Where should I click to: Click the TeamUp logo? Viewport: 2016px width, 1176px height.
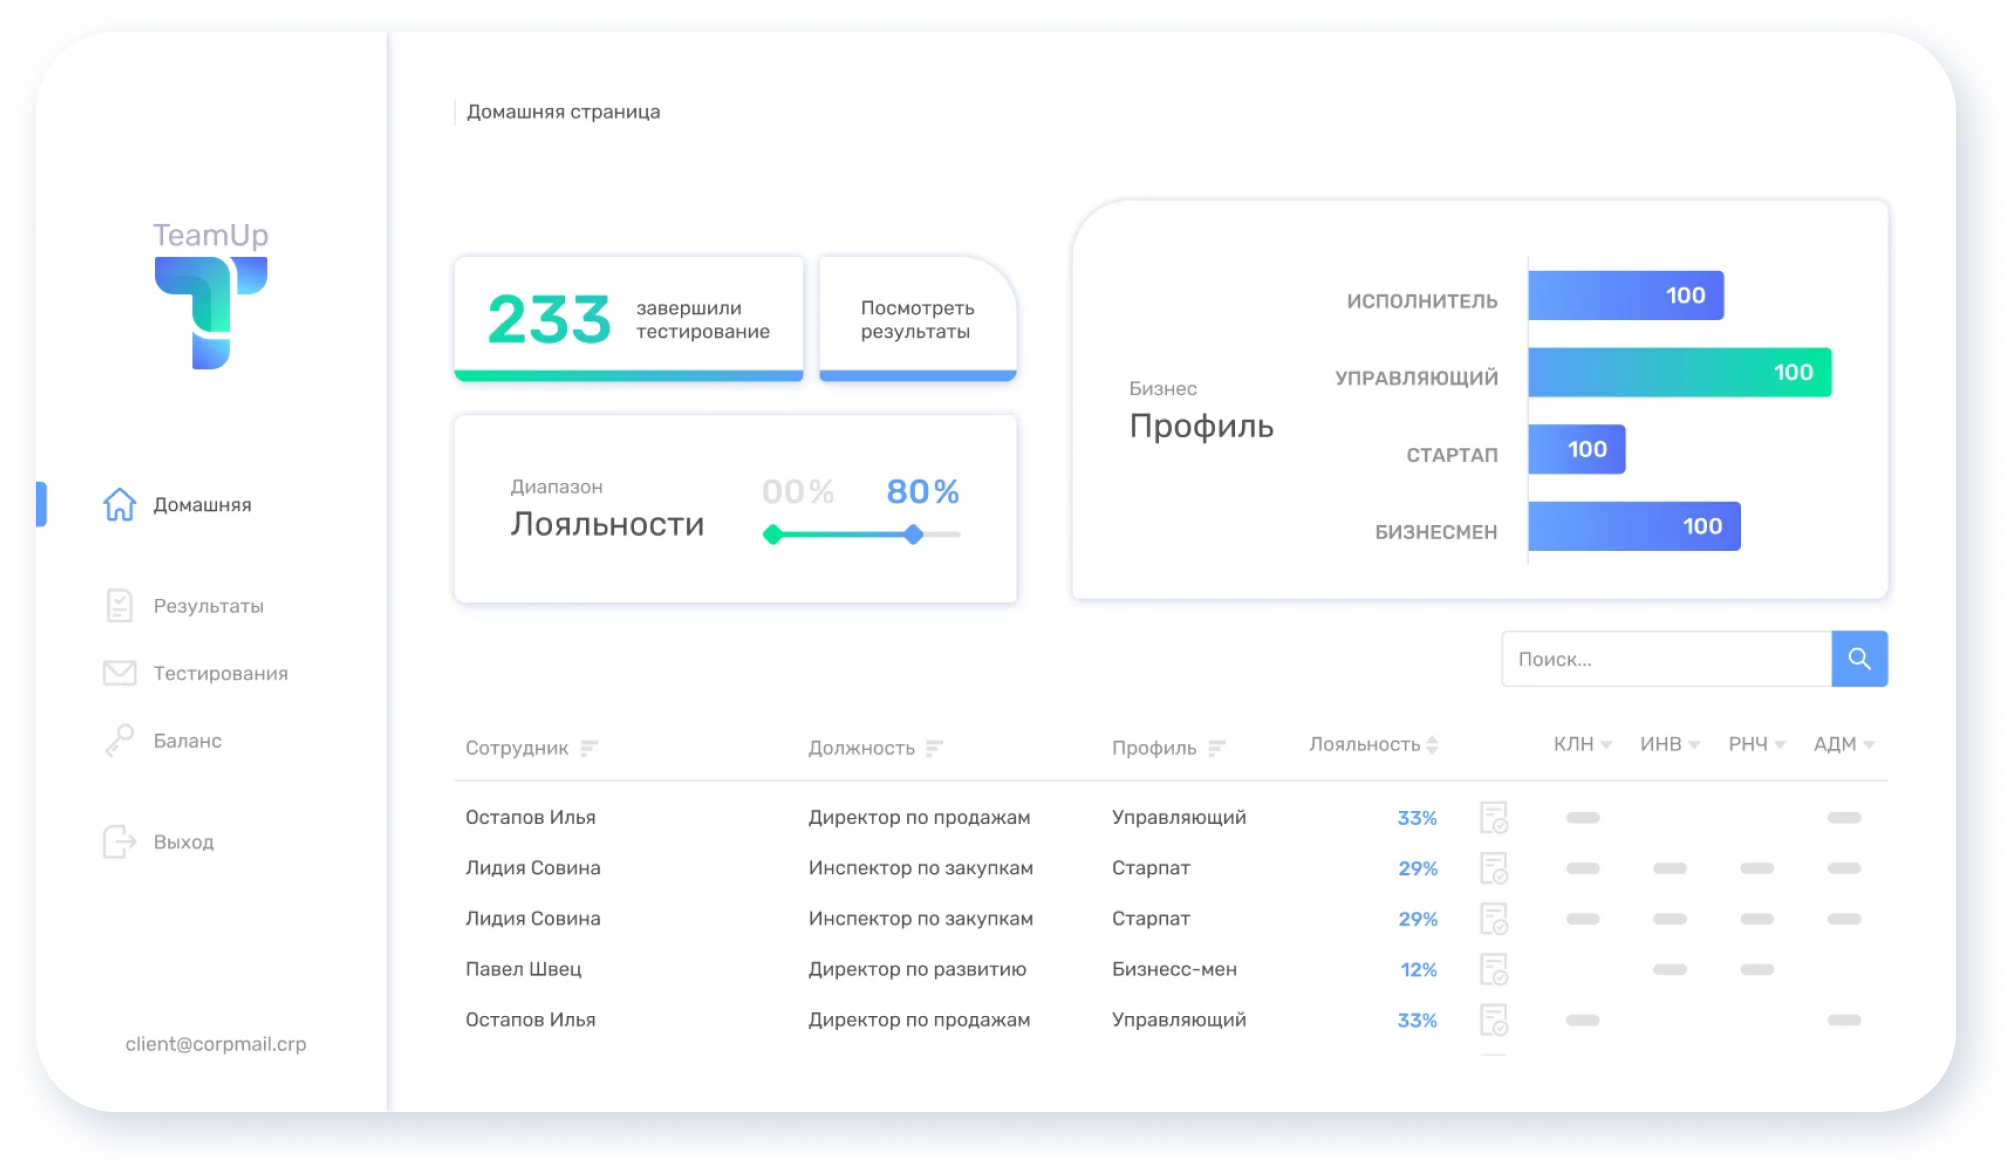[x=211, y=296]
